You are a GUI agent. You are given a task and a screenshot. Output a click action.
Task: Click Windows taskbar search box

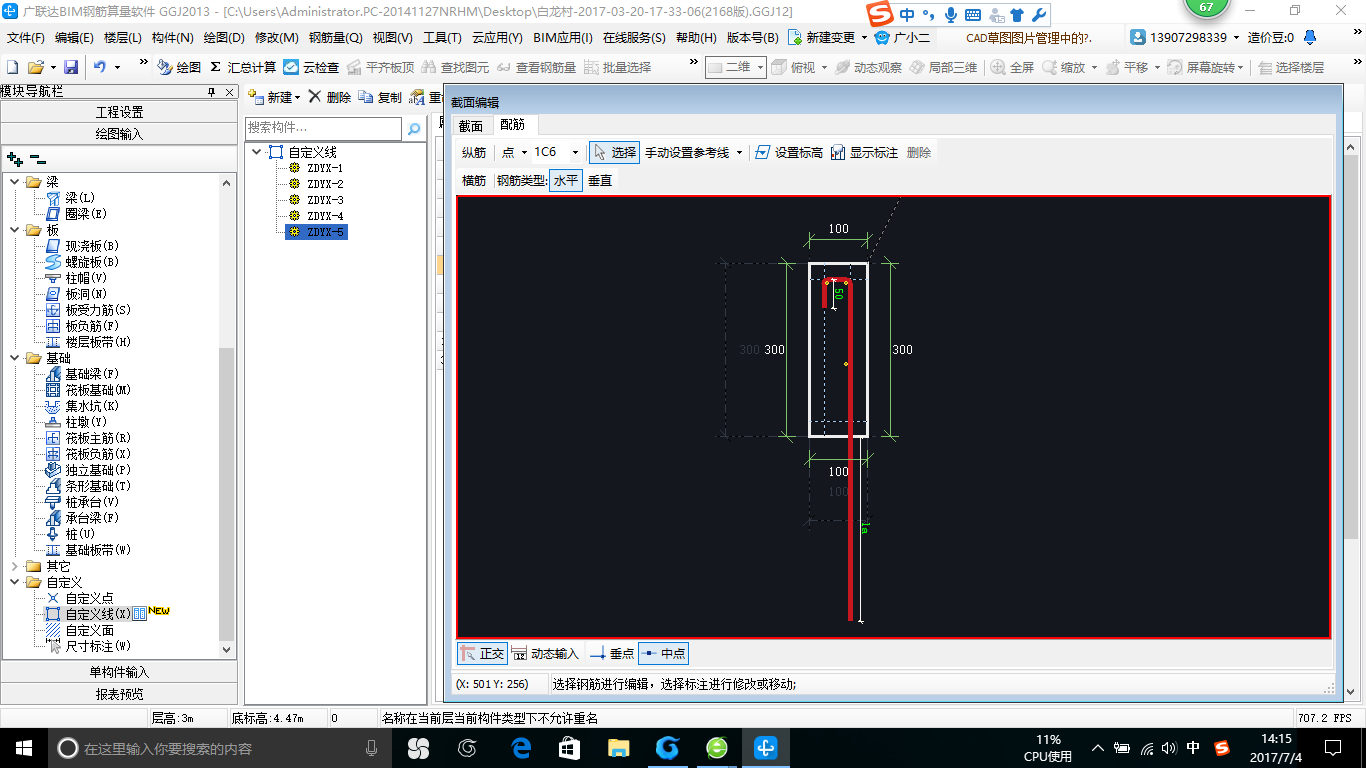[x=219, y=748]
